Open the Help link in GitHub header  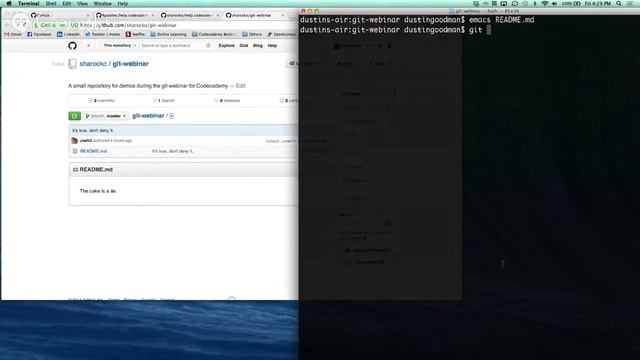pos(272,46)
